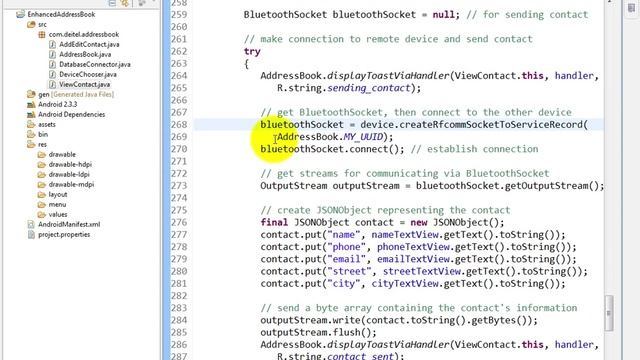Click 'MY_UUID' on line 269

[363, 137]
